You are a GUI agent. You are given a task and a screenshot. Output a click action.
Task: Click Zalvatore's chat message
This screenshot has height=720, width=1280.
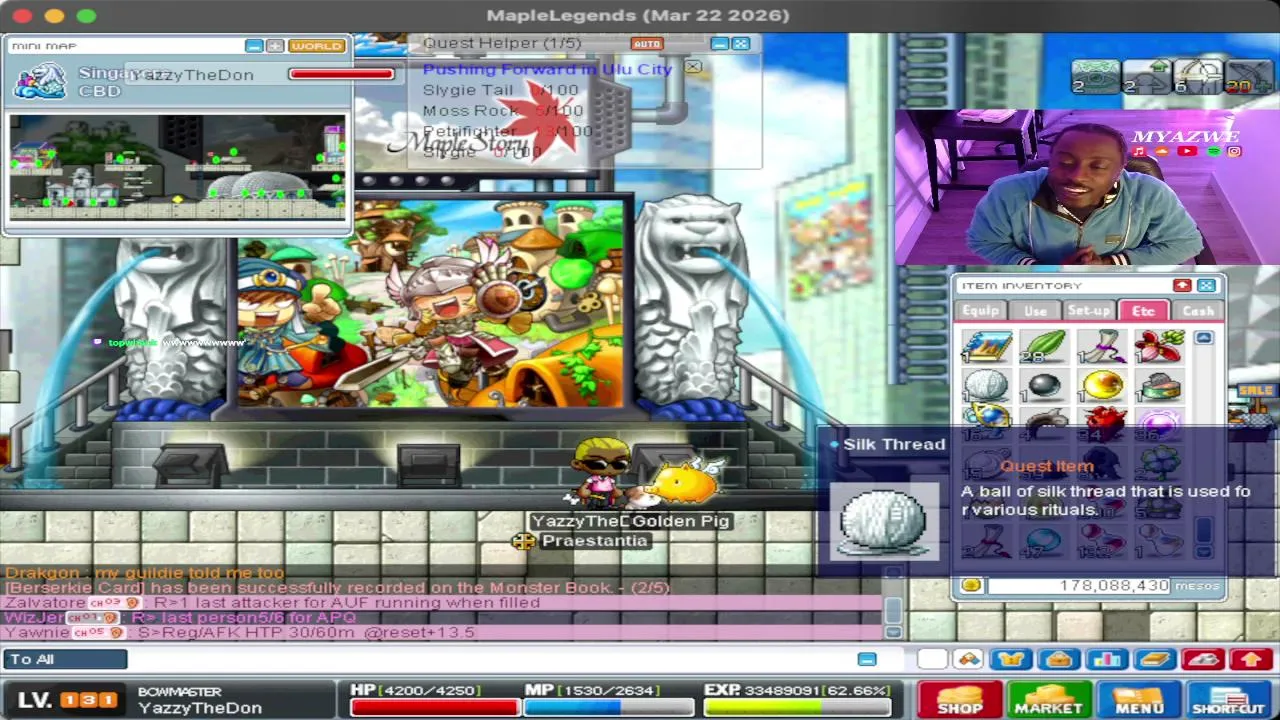(x=272, y=603)
